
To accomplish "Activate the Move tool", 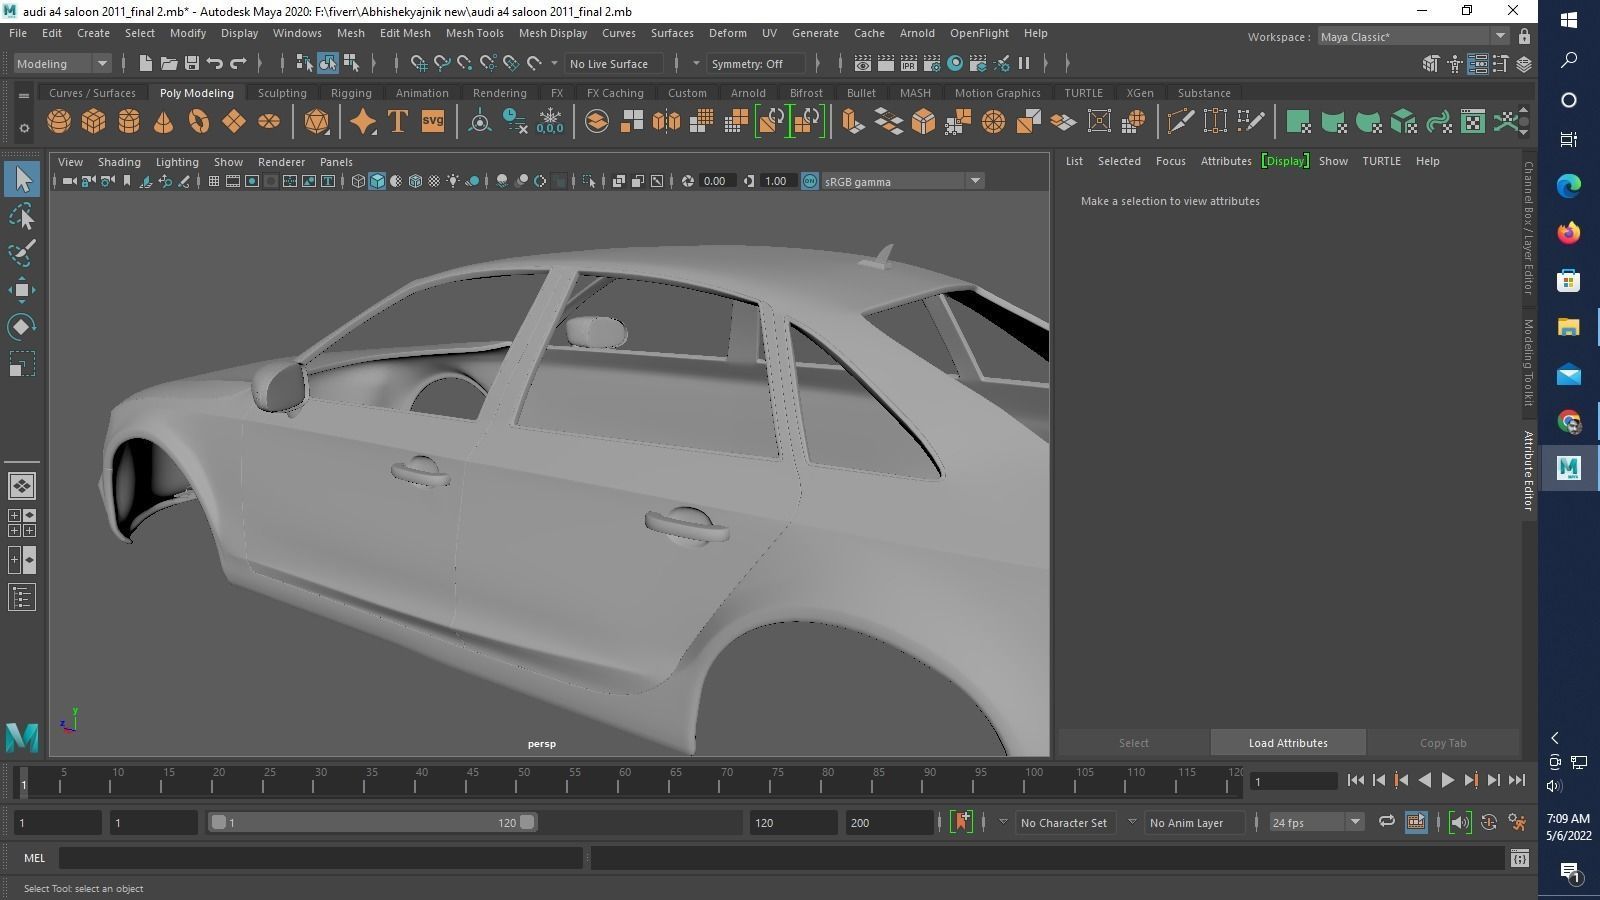I will pos(22,290).
